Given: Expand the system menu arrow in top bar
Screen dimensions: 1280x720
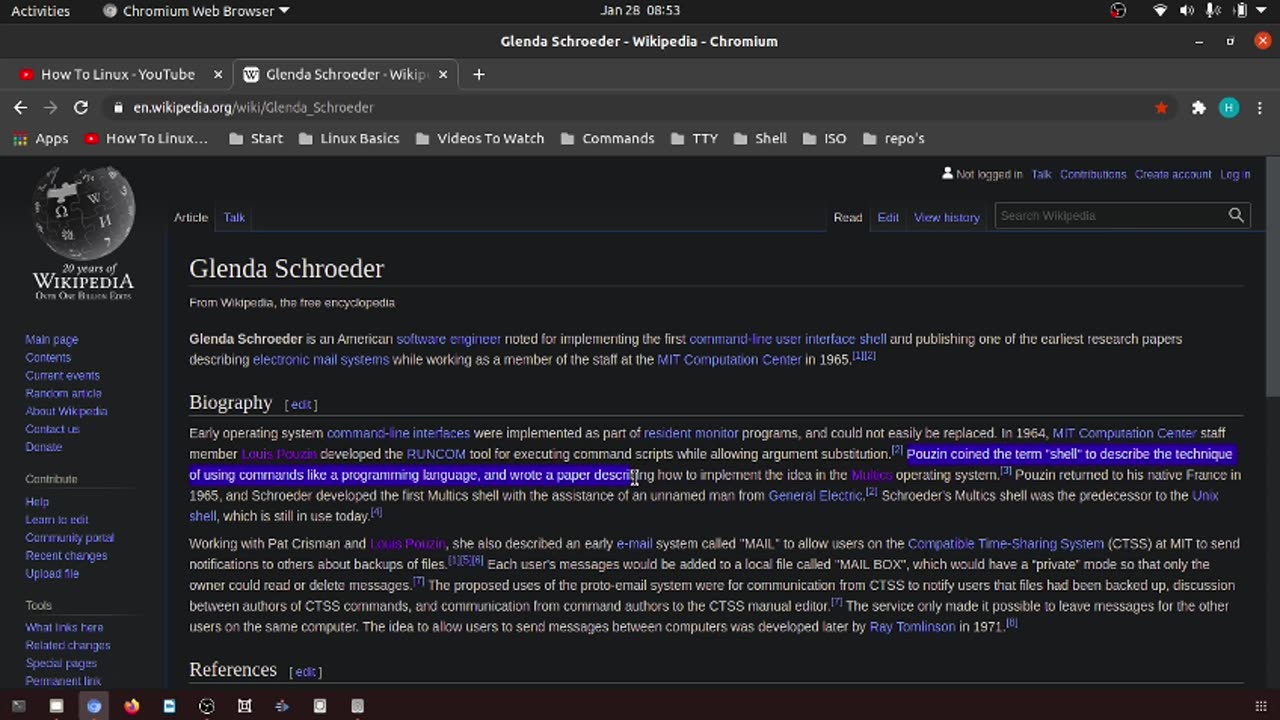Looking at the screenshot, I should pos(1263,11).
